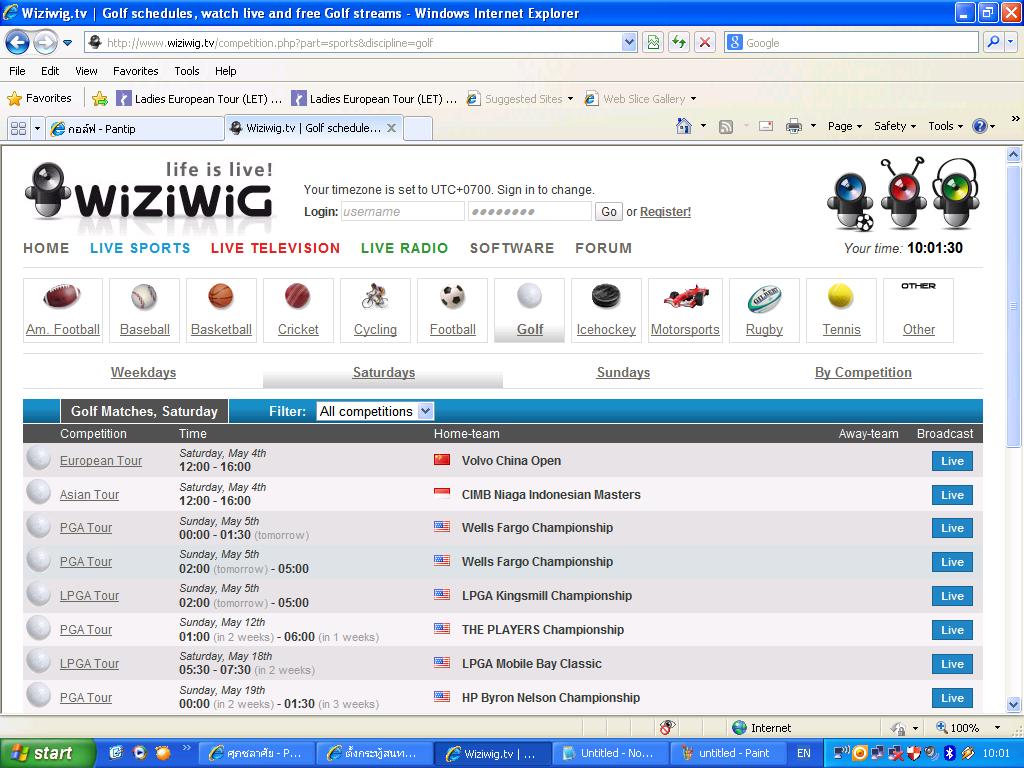This screenshot has width=1024, height=768.
Task: Open the Home page icon in command bar
Action: (684, 126)
